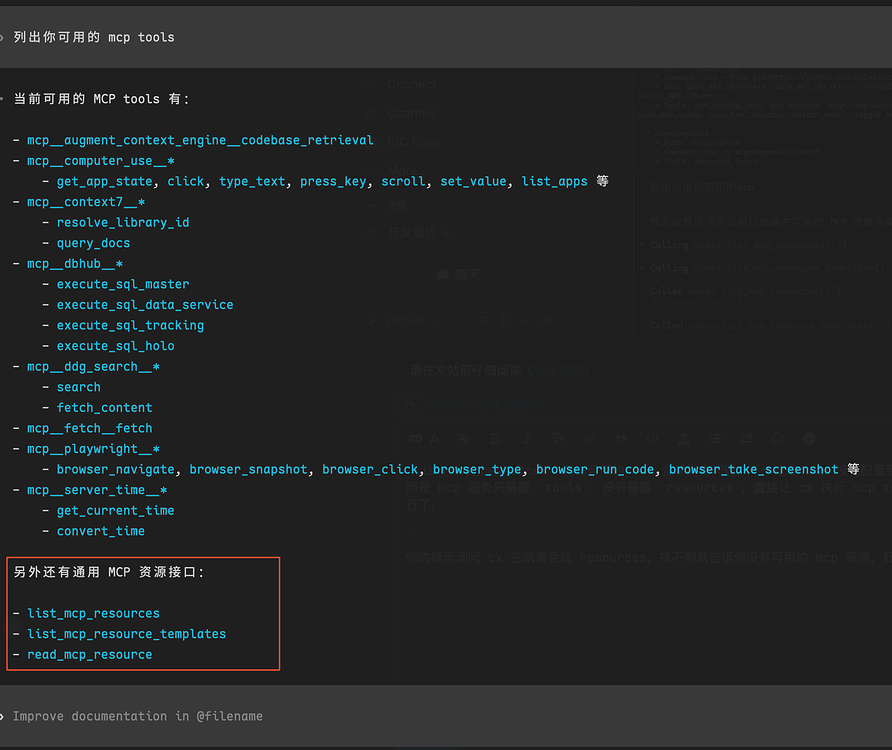Click the 'mcp__dbhub__*' entry
Screen dimensions: 892x750
point(75,263)
